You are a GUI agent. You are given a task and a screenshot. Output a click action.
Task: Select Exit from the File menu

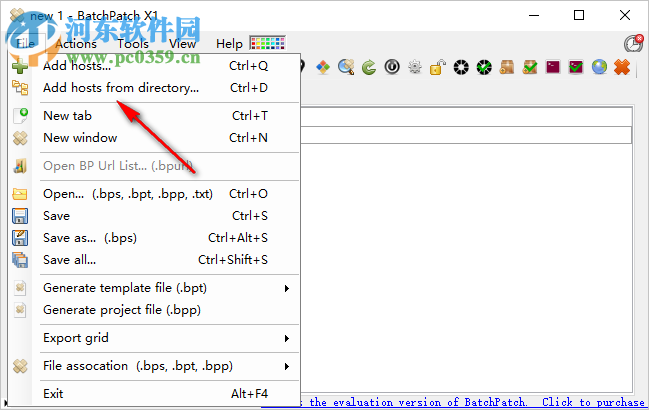[x=154, y=393]
